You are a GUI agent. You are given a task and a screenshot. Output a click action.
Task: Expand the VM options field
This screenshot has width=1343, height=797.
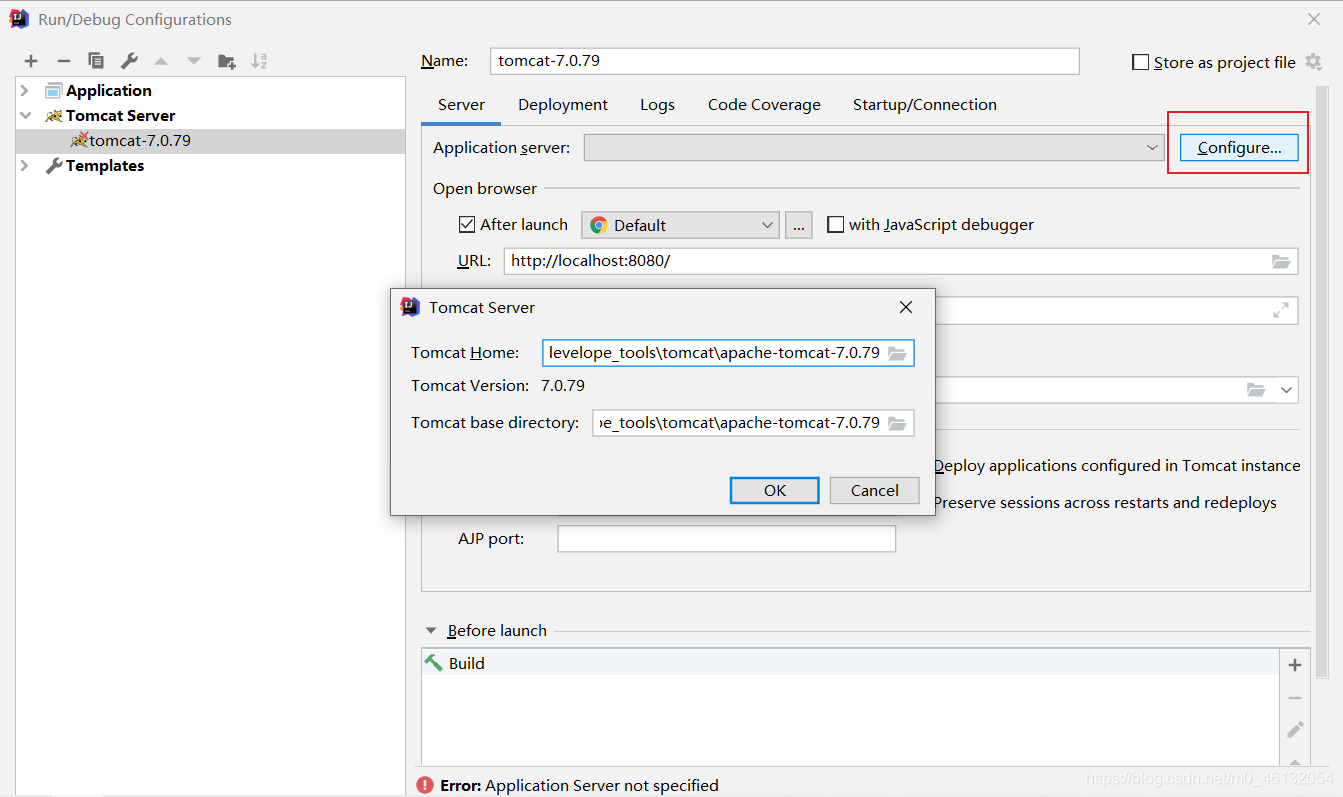tap(1280, 311)
